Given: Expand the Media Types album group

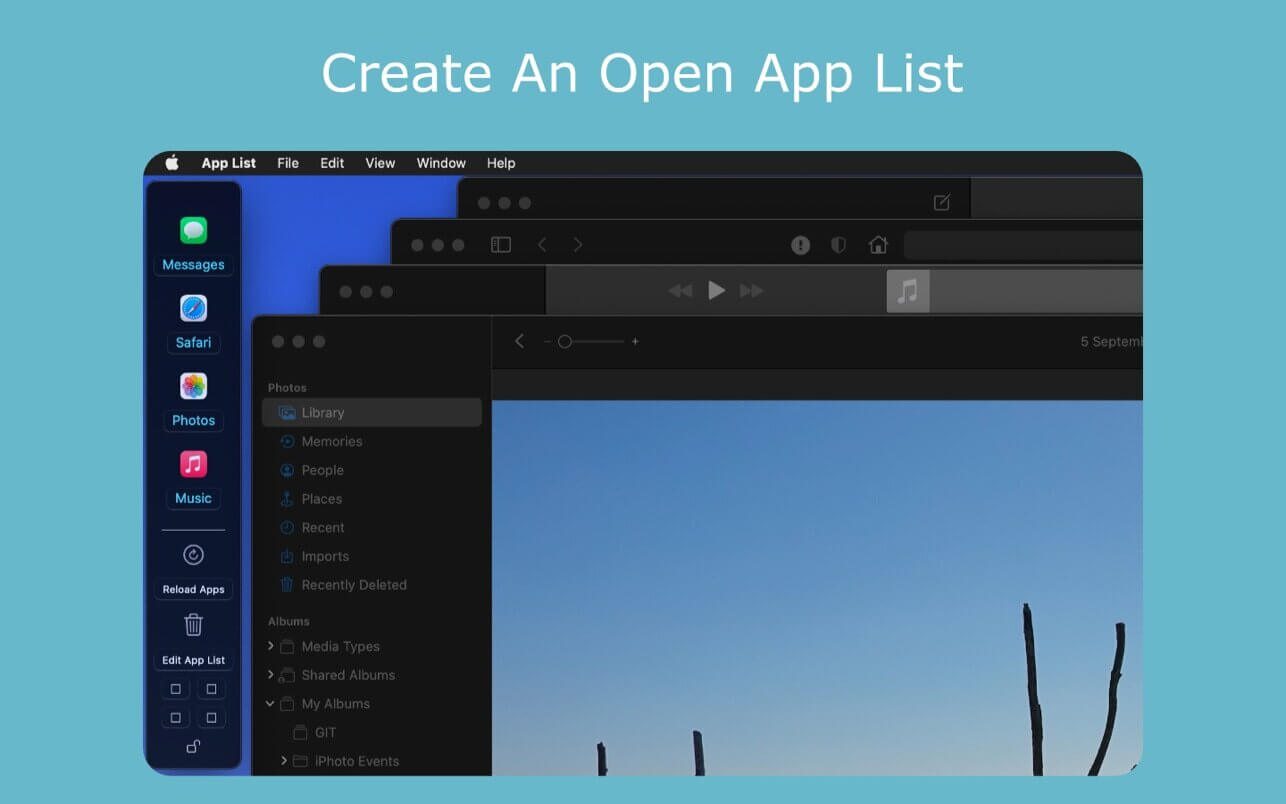Looking at the screenshot, I should pos(271,646).
